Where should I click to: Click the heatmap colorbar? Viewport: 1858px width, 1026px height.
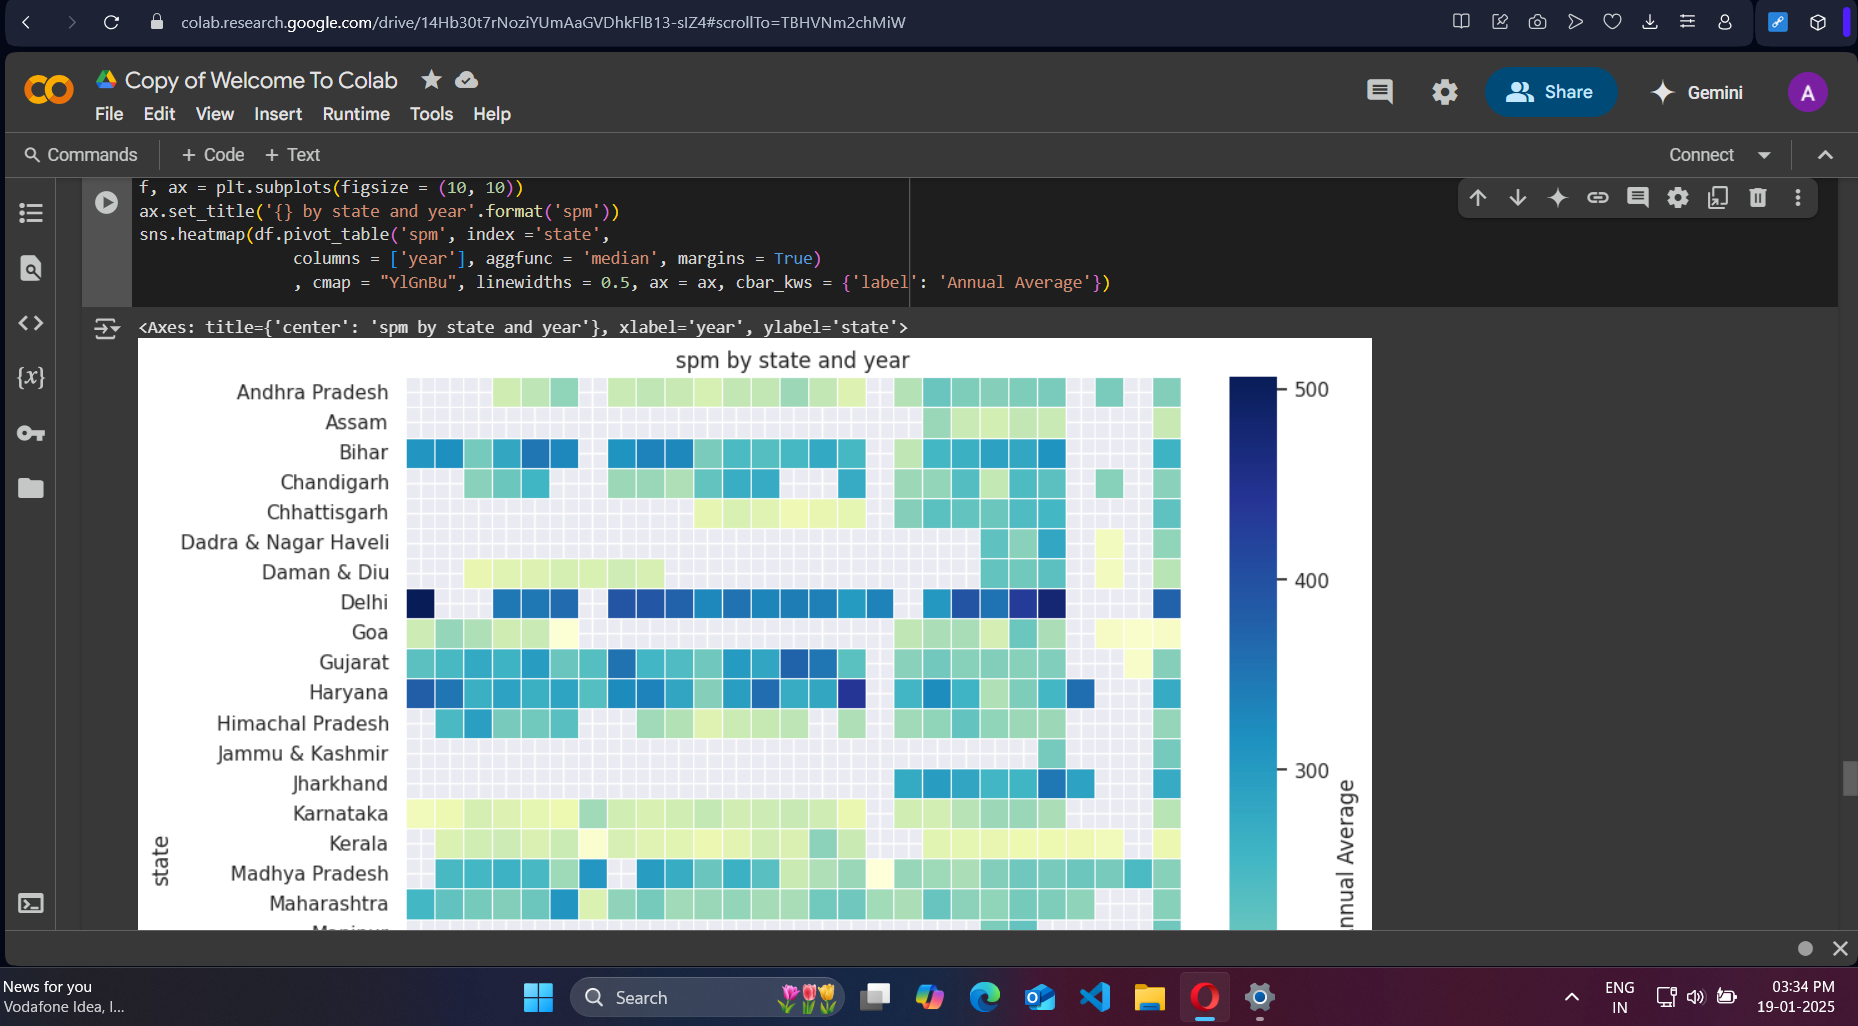[1253, 652]
